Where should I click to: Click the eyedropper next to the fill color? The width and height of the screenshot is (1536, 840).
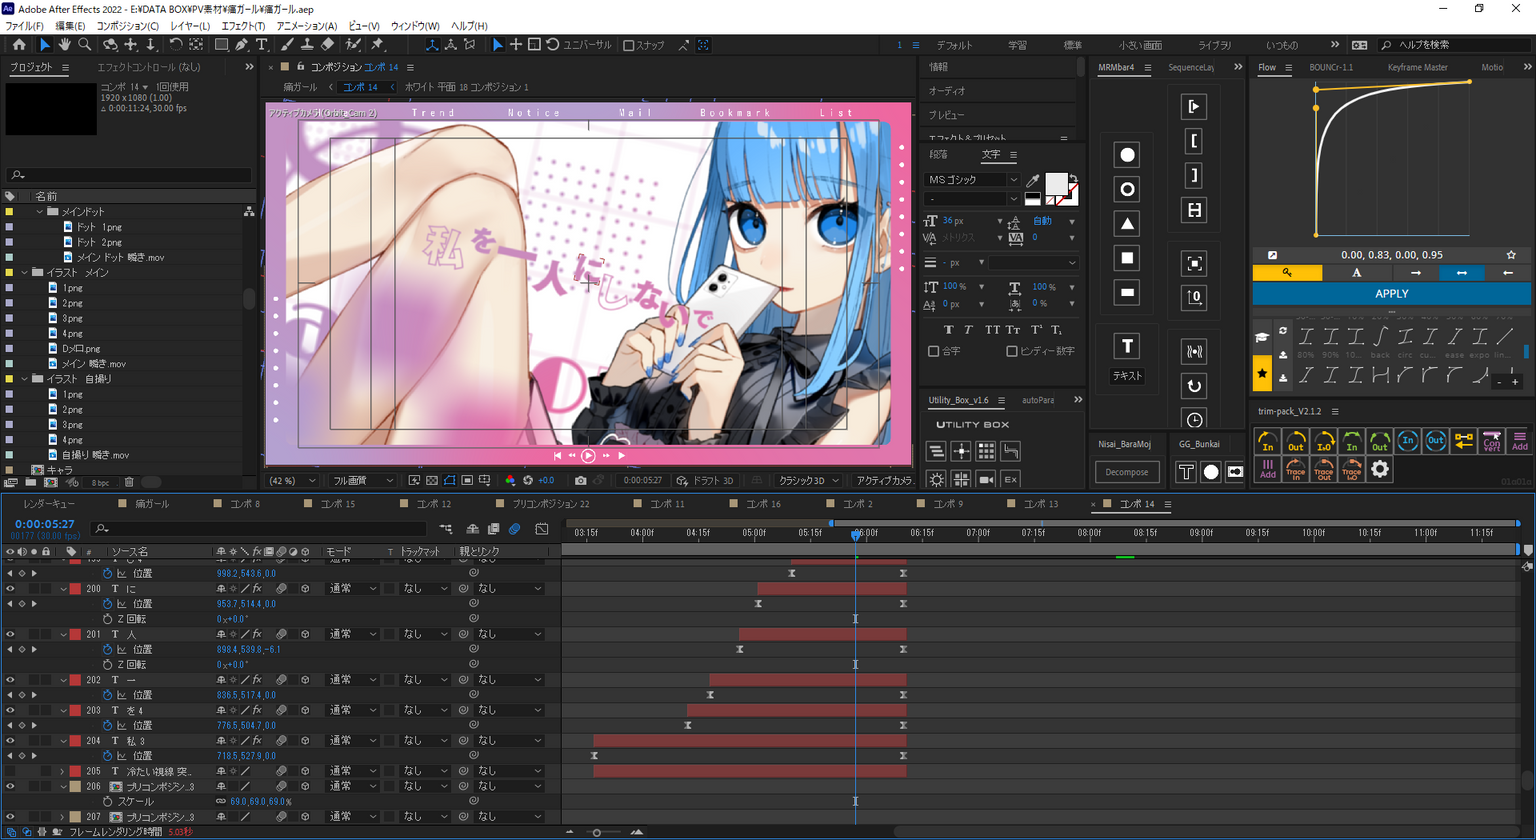1032,181
